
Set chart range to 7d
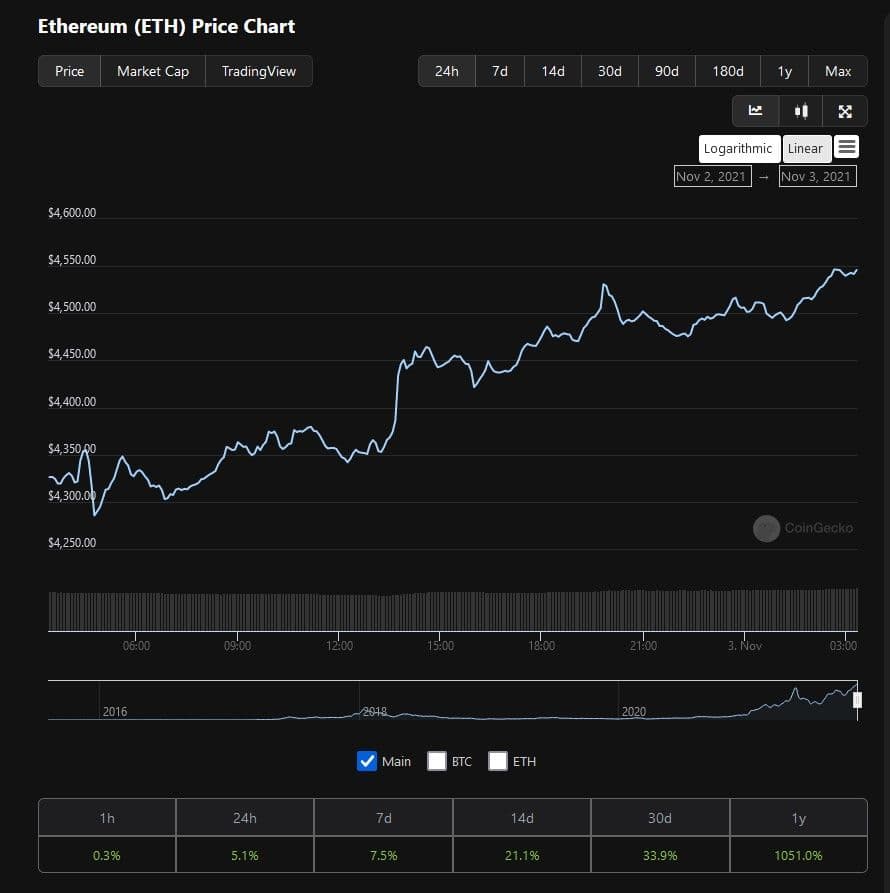tap(499, 71)
